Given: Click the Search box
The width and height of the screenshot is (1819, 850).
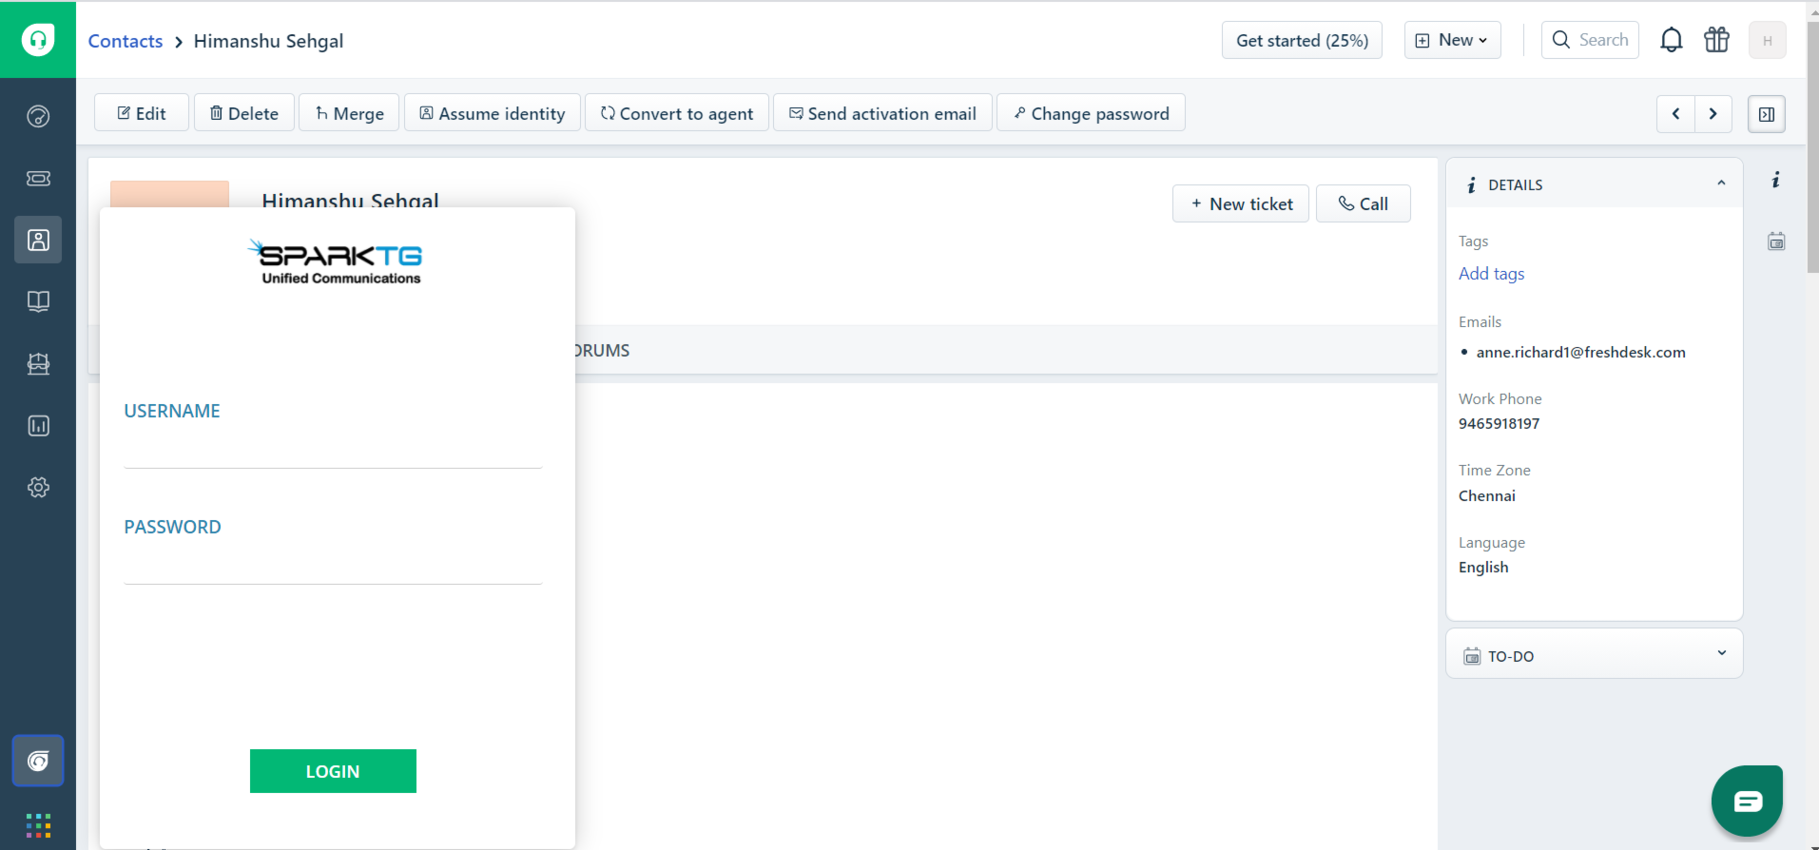Looking at the screenshot, I should (1590, 40).
